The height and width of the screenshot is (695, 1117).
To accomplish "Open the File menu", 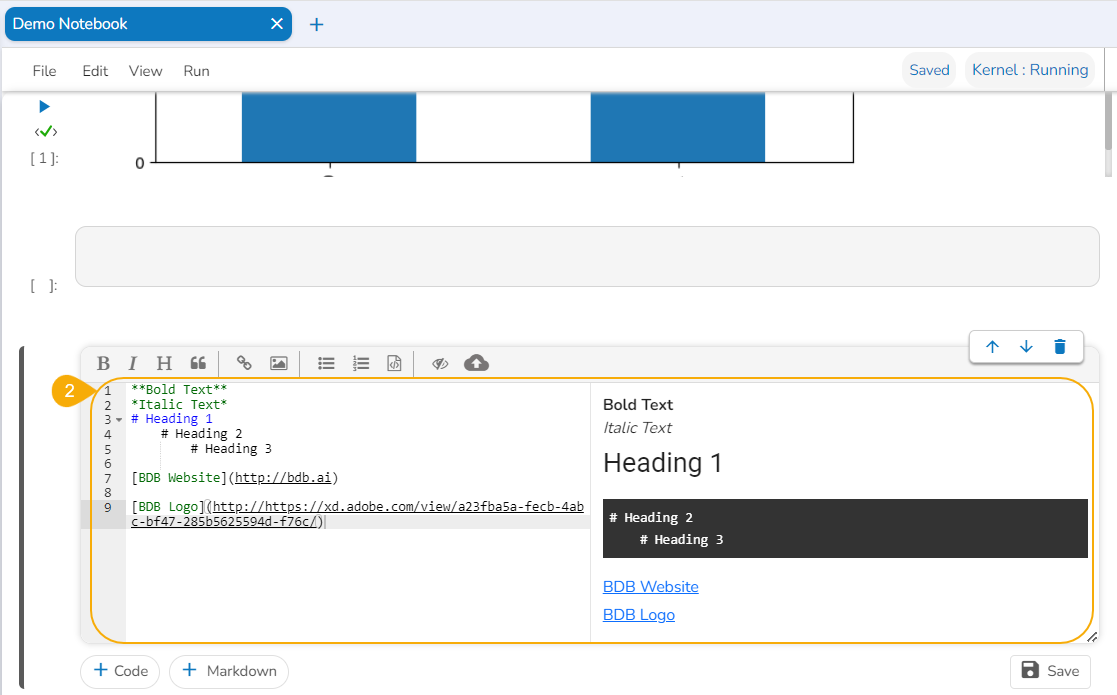I will coord(44,71).
